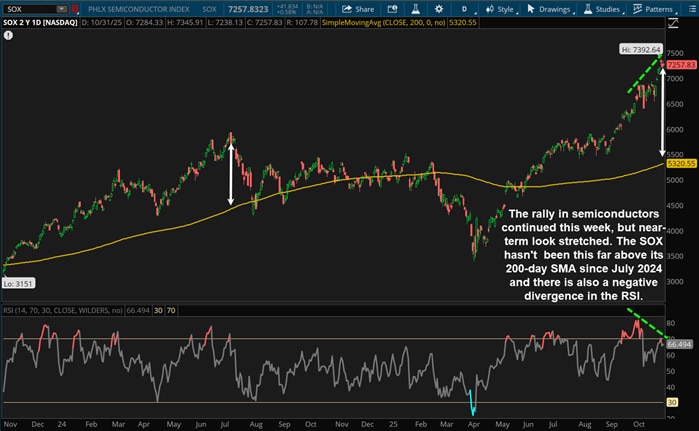Viewport: 699px width, 431px height.
Task: Click the D: 10/31/25 date readout
Action: tap(102, 22)
